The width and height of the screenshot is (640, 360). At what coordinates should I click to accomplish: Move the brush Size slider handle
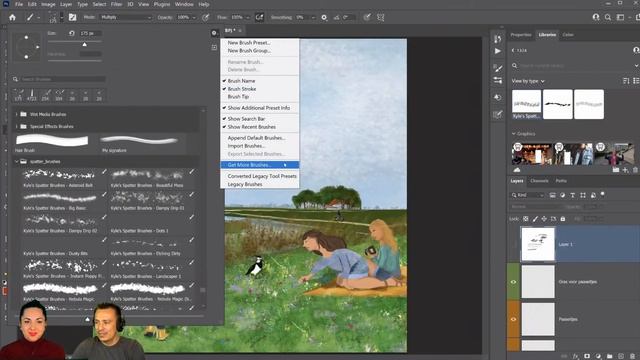point(84,44)
